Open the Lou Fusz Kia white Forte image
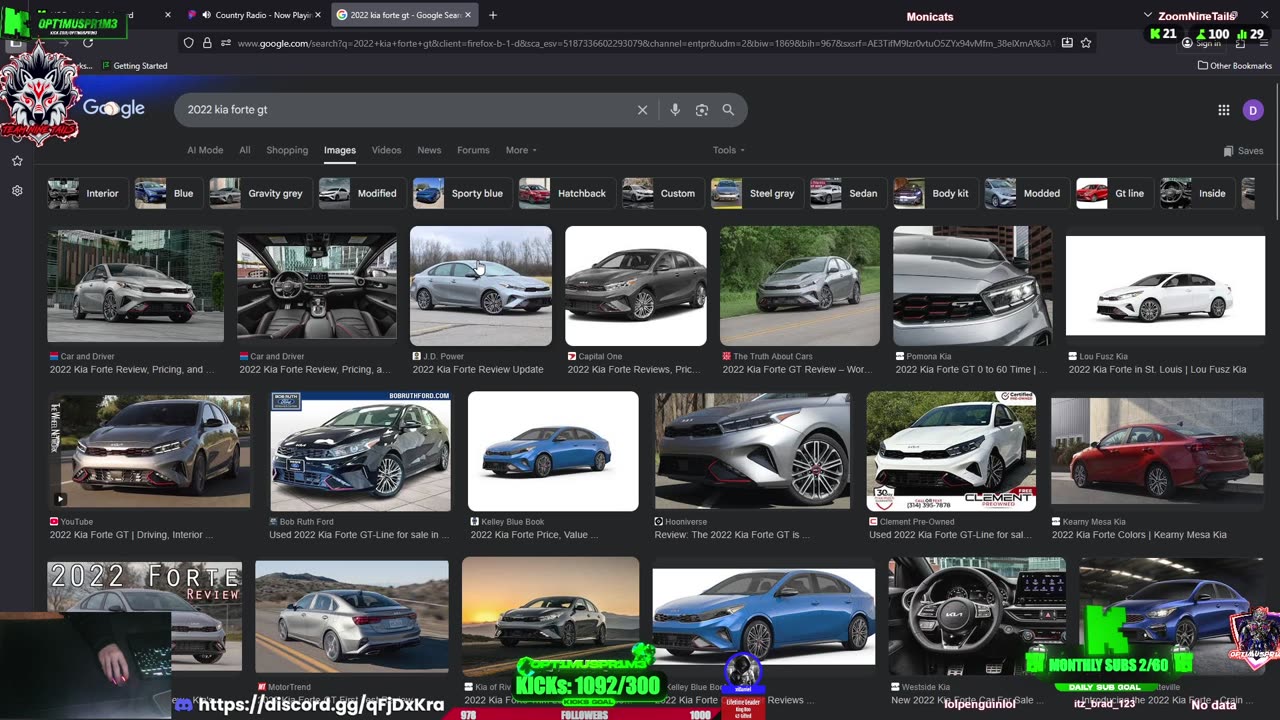This screenshot has height=720, width=1280. [x=1165, y=286]
